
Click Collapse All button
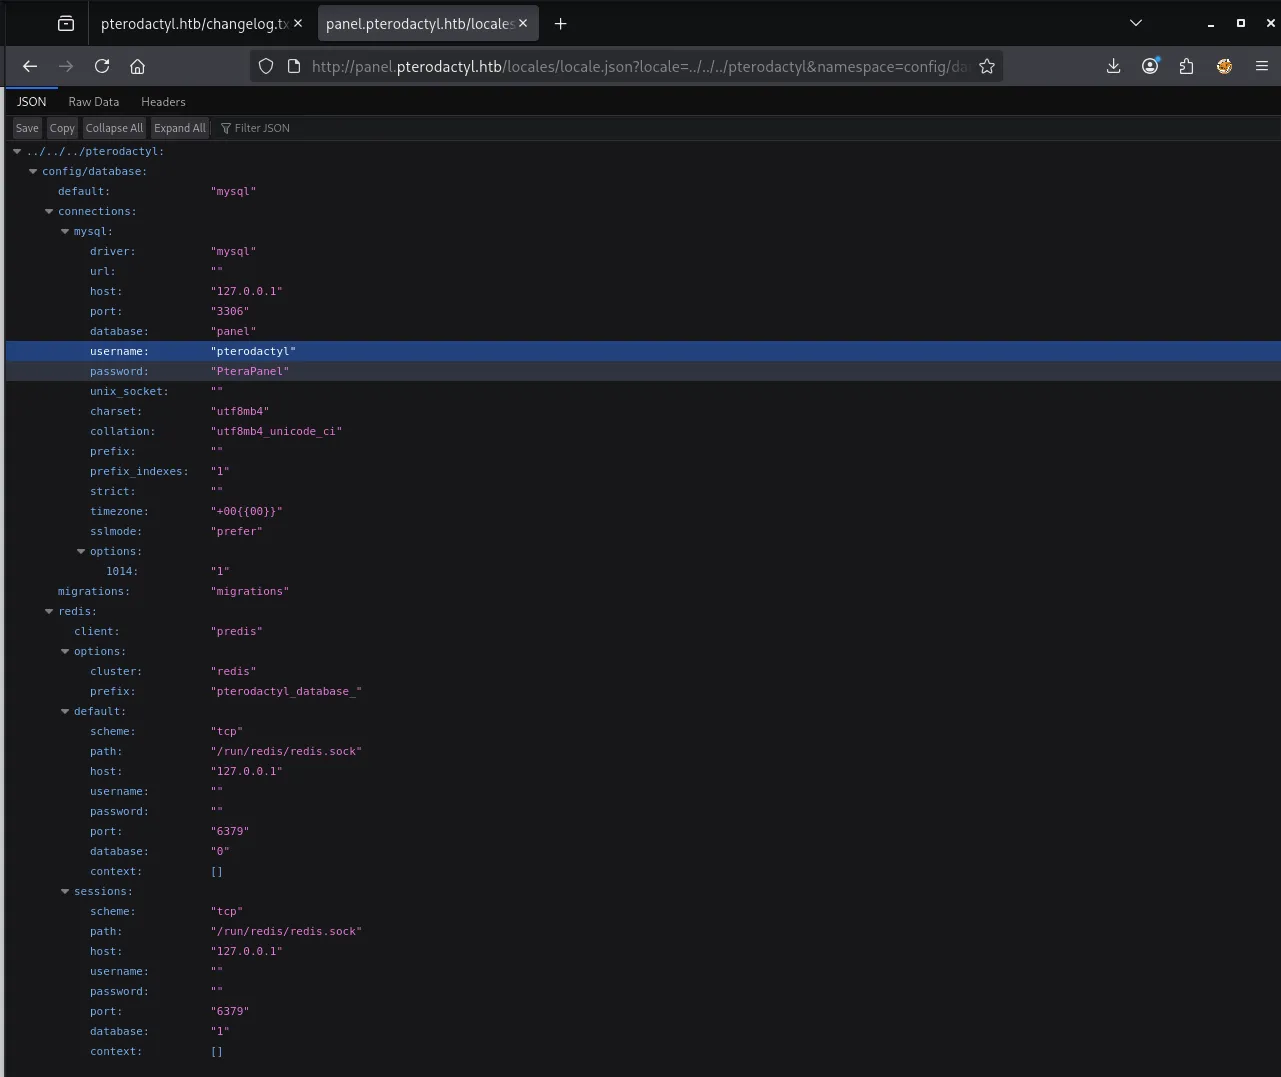[114, 128]
